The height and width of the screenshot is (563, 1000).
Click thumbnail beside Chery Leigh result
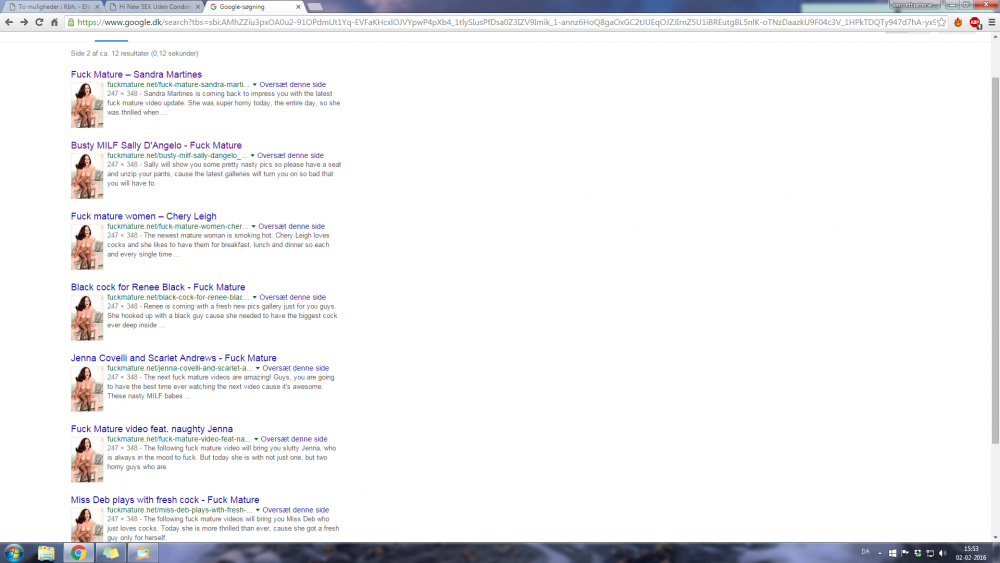(87, 247)
